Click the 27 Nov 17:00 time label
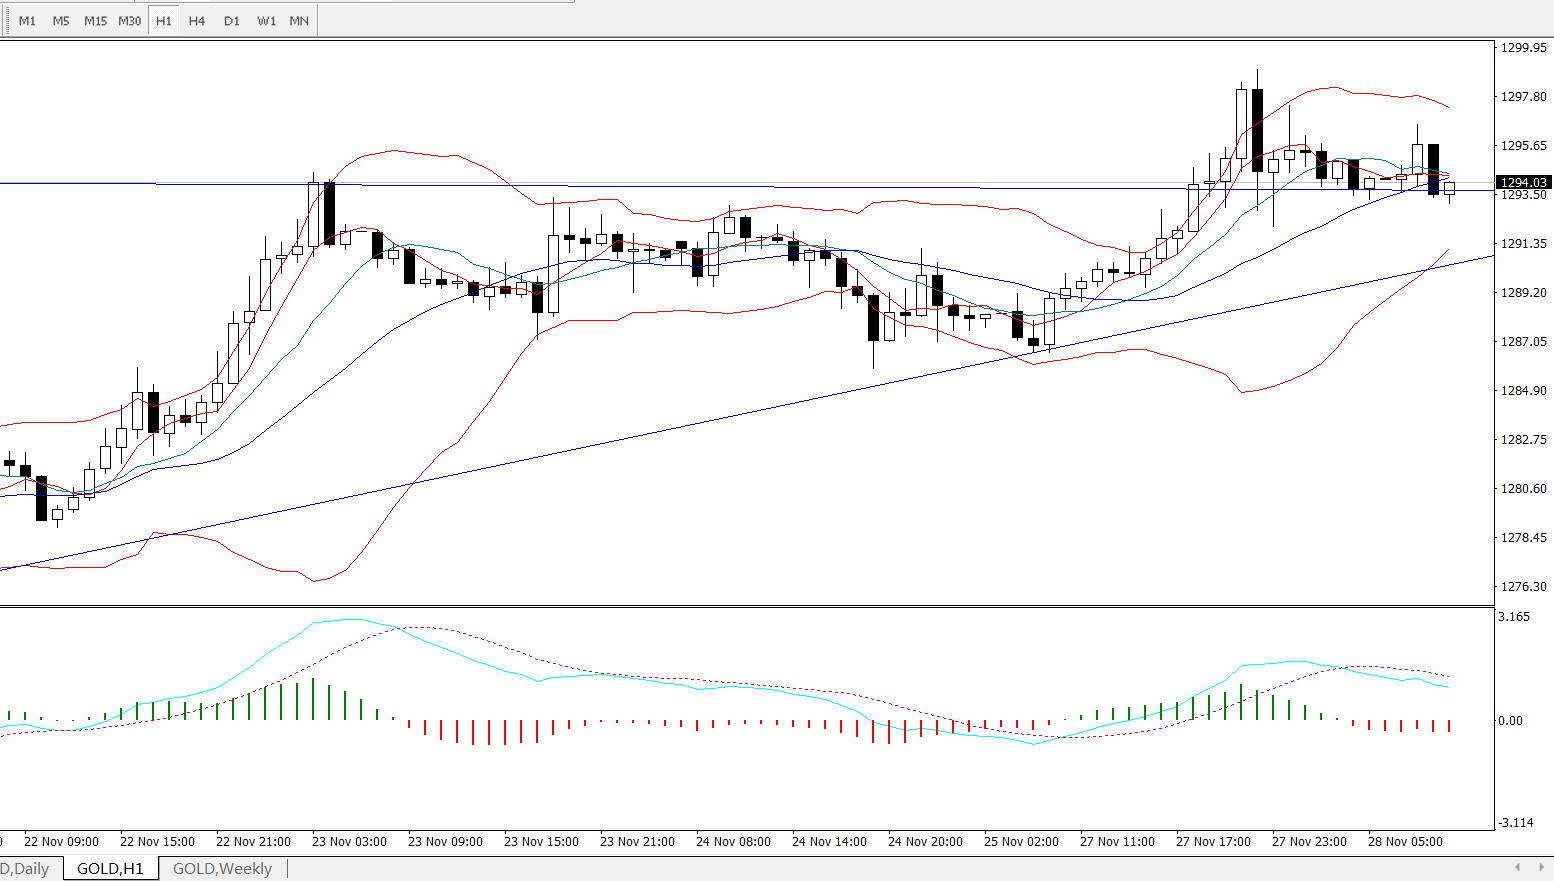The width and height of the screenshot is (1554, 881). point(1213,842)
